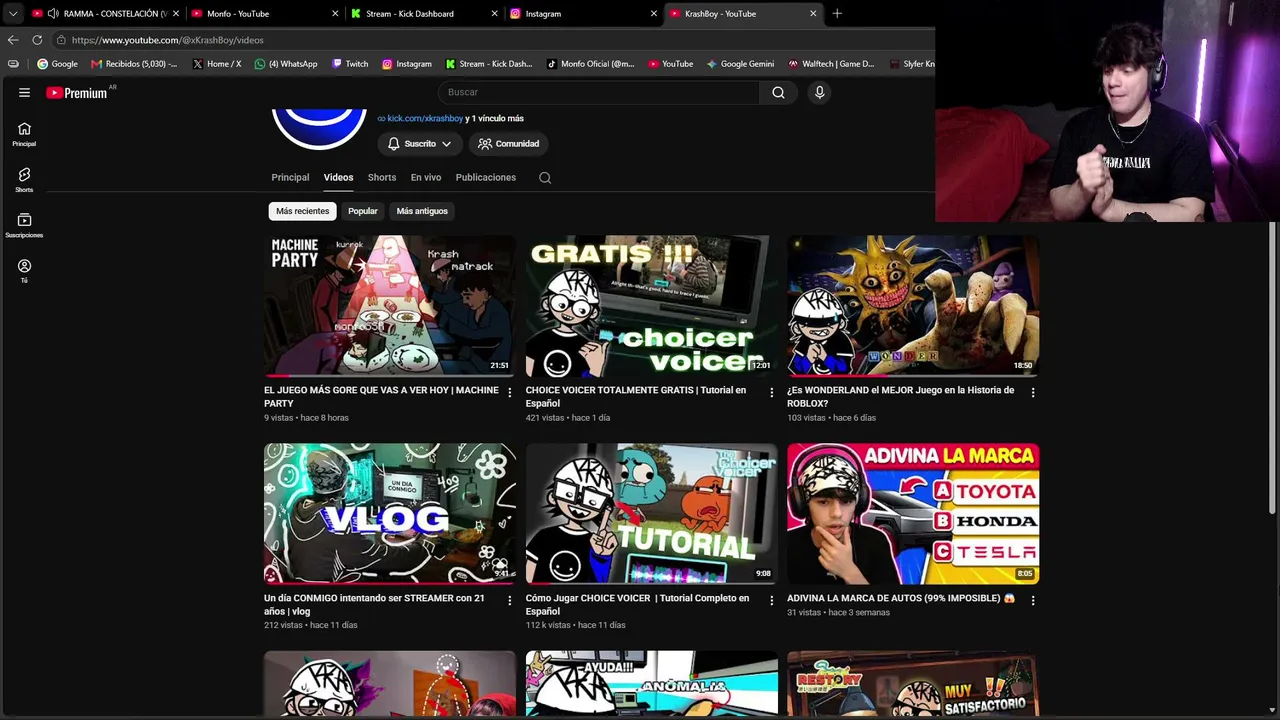Screen dimensions: 1280x720
Task: Open the Google Gemini bookmark
Action: pos(740,64)
